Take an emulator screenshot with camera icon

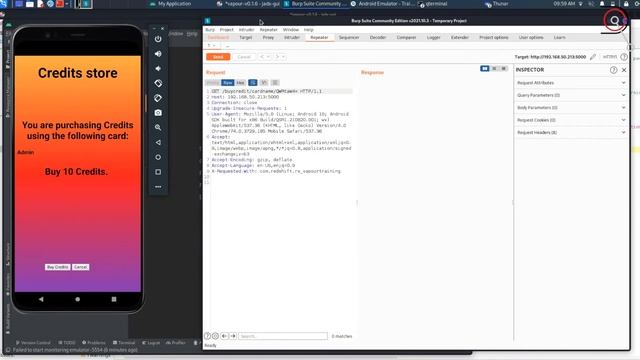coord(158,113)
